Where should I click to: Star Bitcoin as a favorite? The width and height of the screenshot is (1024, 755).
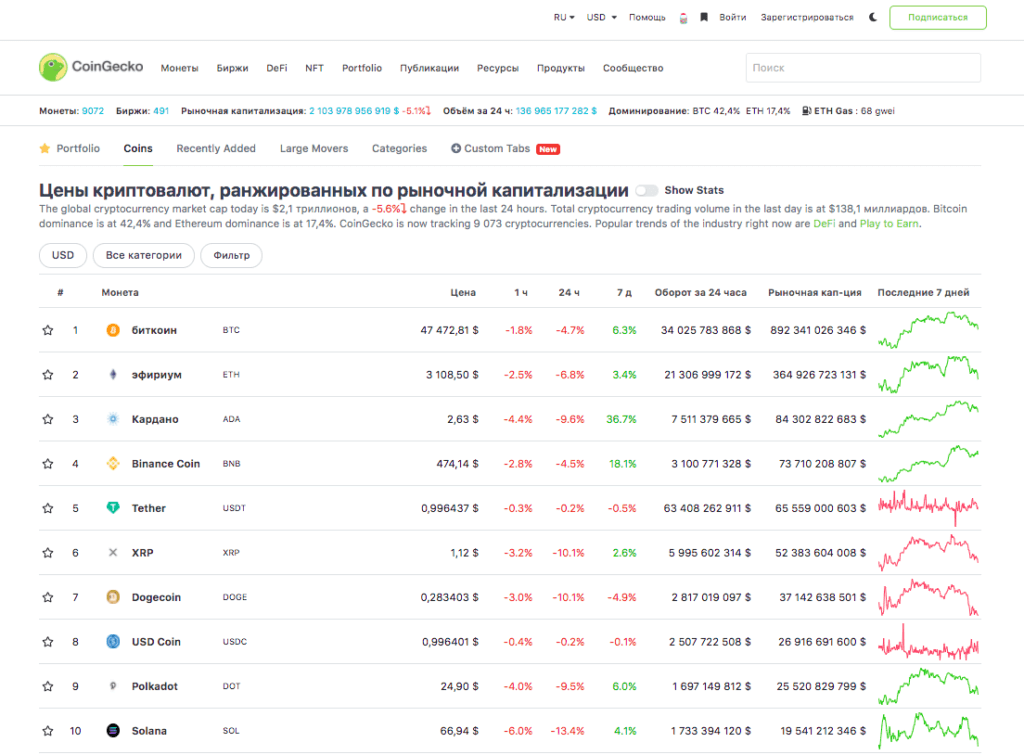point(47,330)
